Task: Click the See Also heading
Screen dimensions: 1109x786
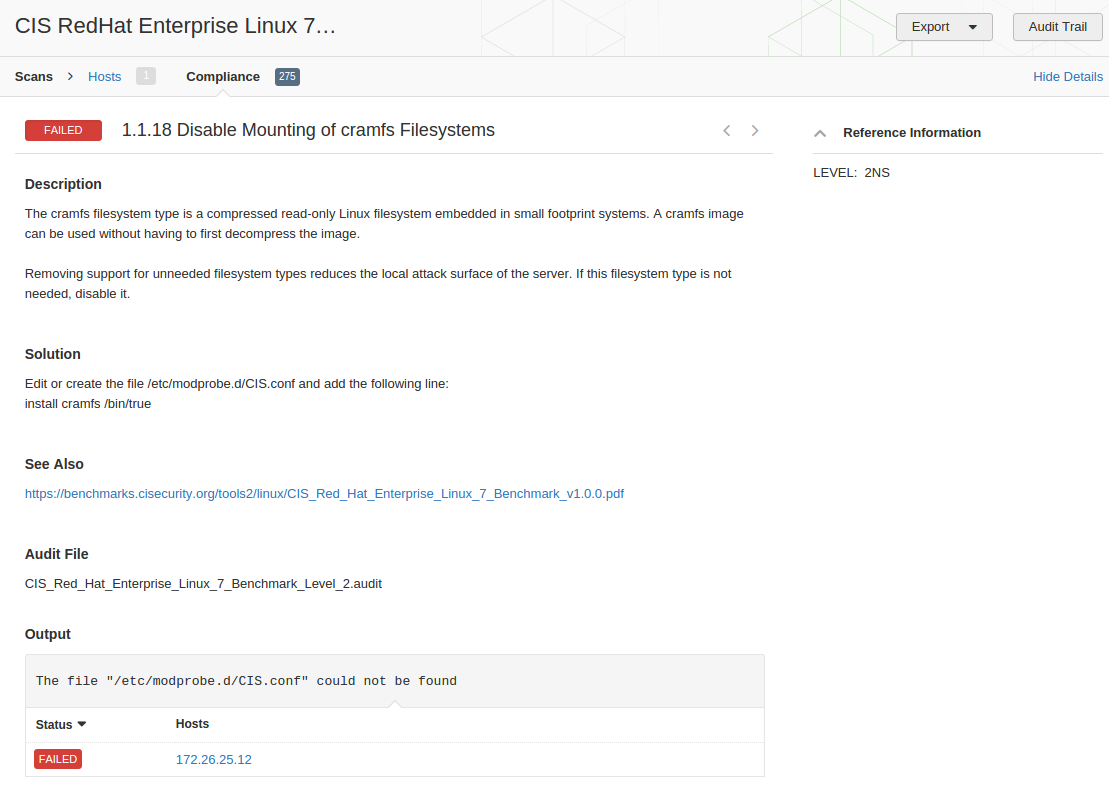Action: (x=54, y=464)
